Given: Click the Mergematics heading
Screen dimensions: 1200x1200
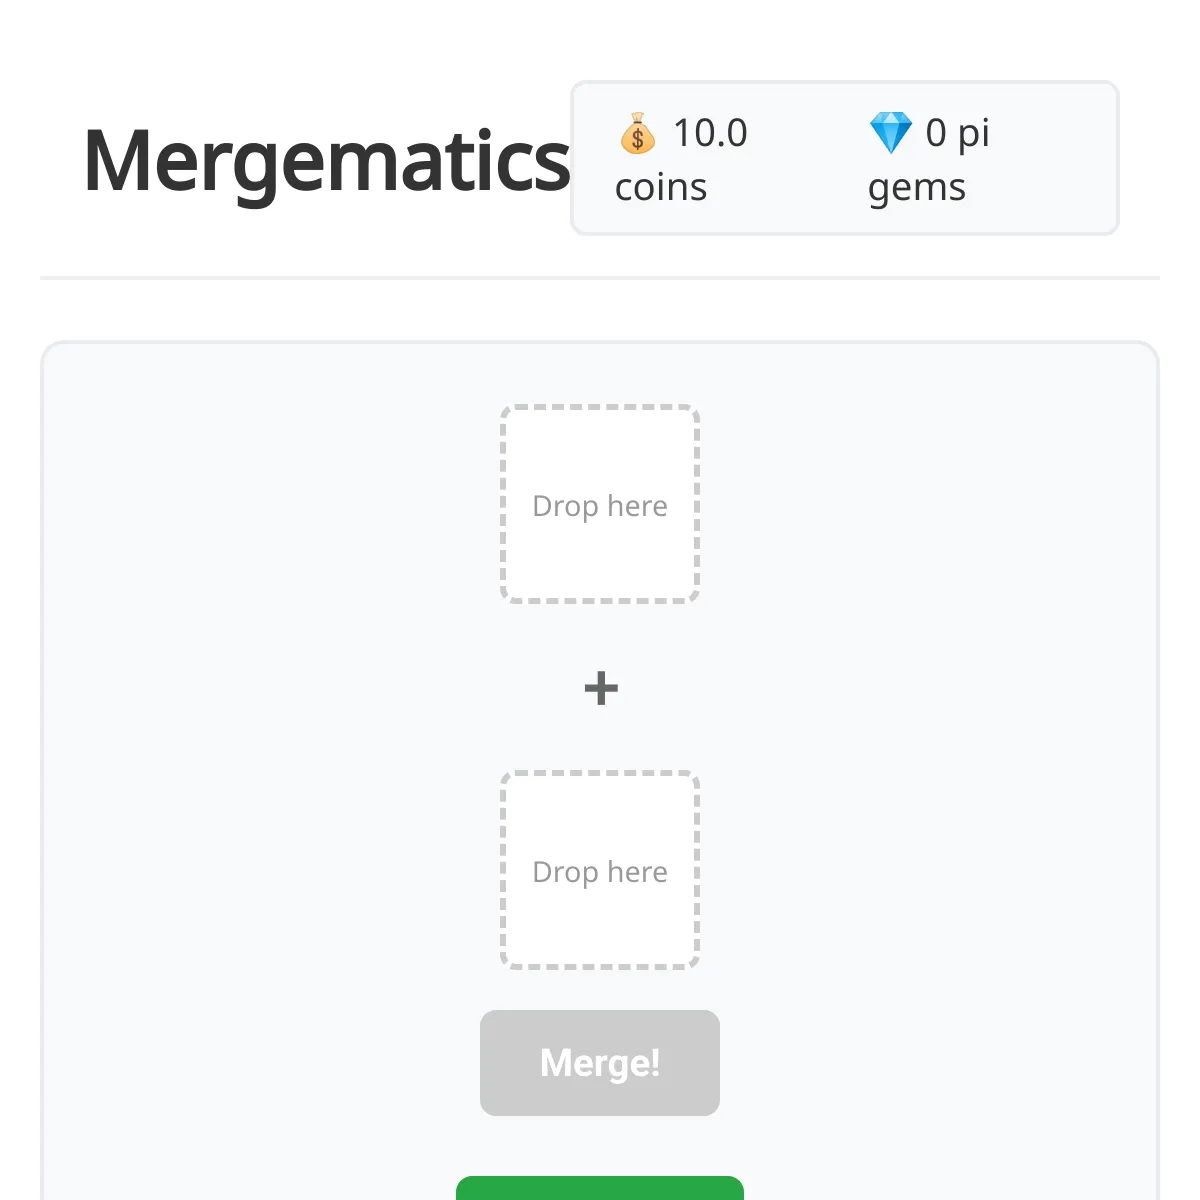Looking at the screenshot, I should tap(326, 160).
